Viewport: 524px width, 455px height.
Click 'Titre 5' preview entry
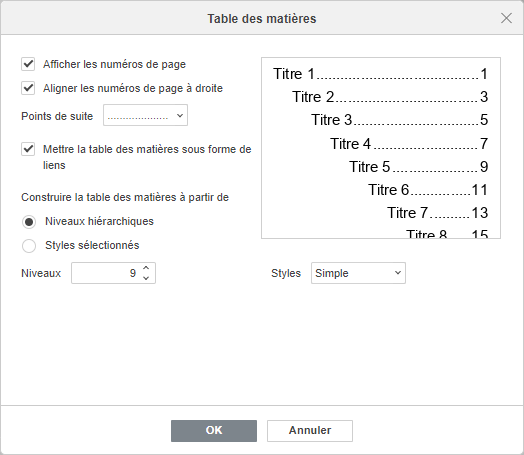(x=370, y=167)
